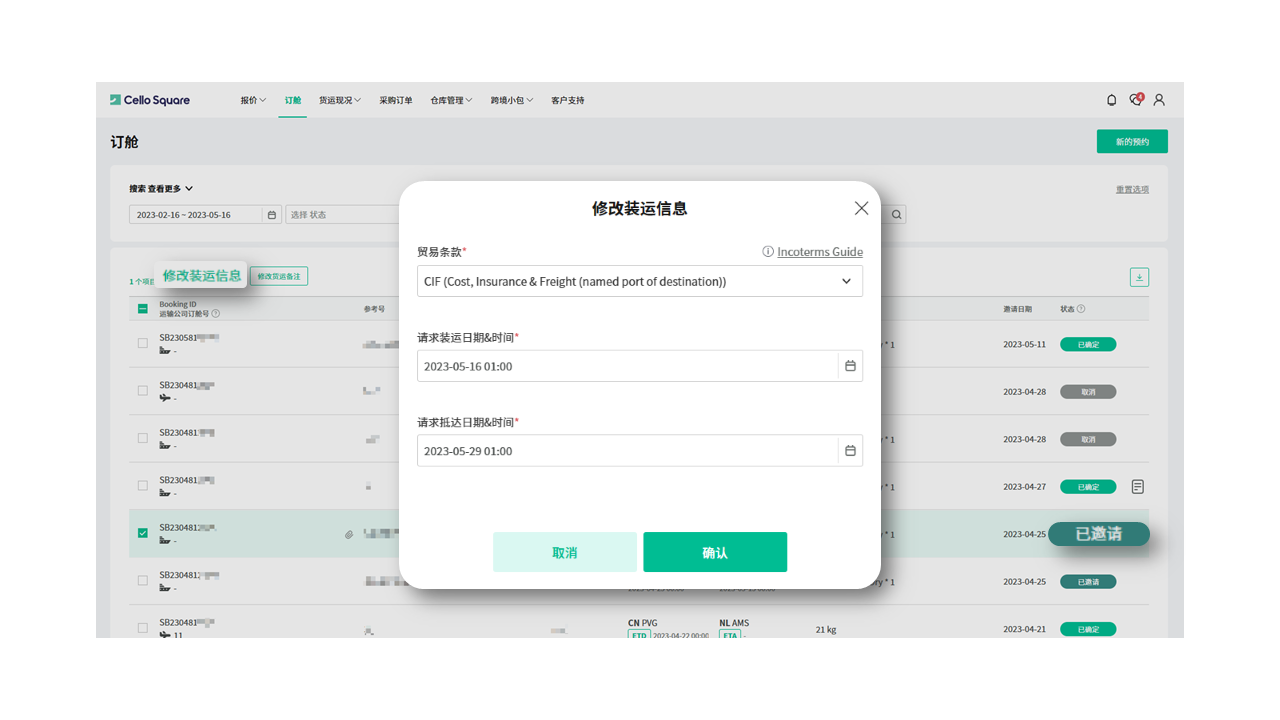Uncheck the highlighted booking row checkbox
1280x720 pixels.
click(142, 533)
